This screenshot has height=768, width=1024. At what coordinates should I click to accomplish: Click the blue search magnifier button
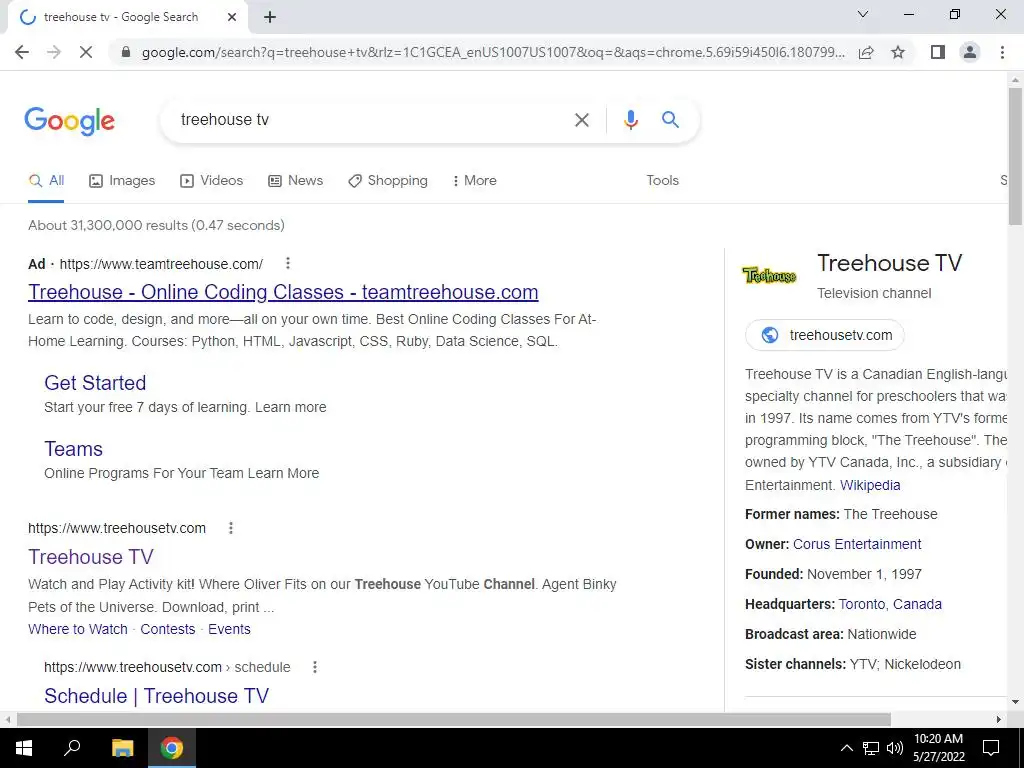coord(670,120)
